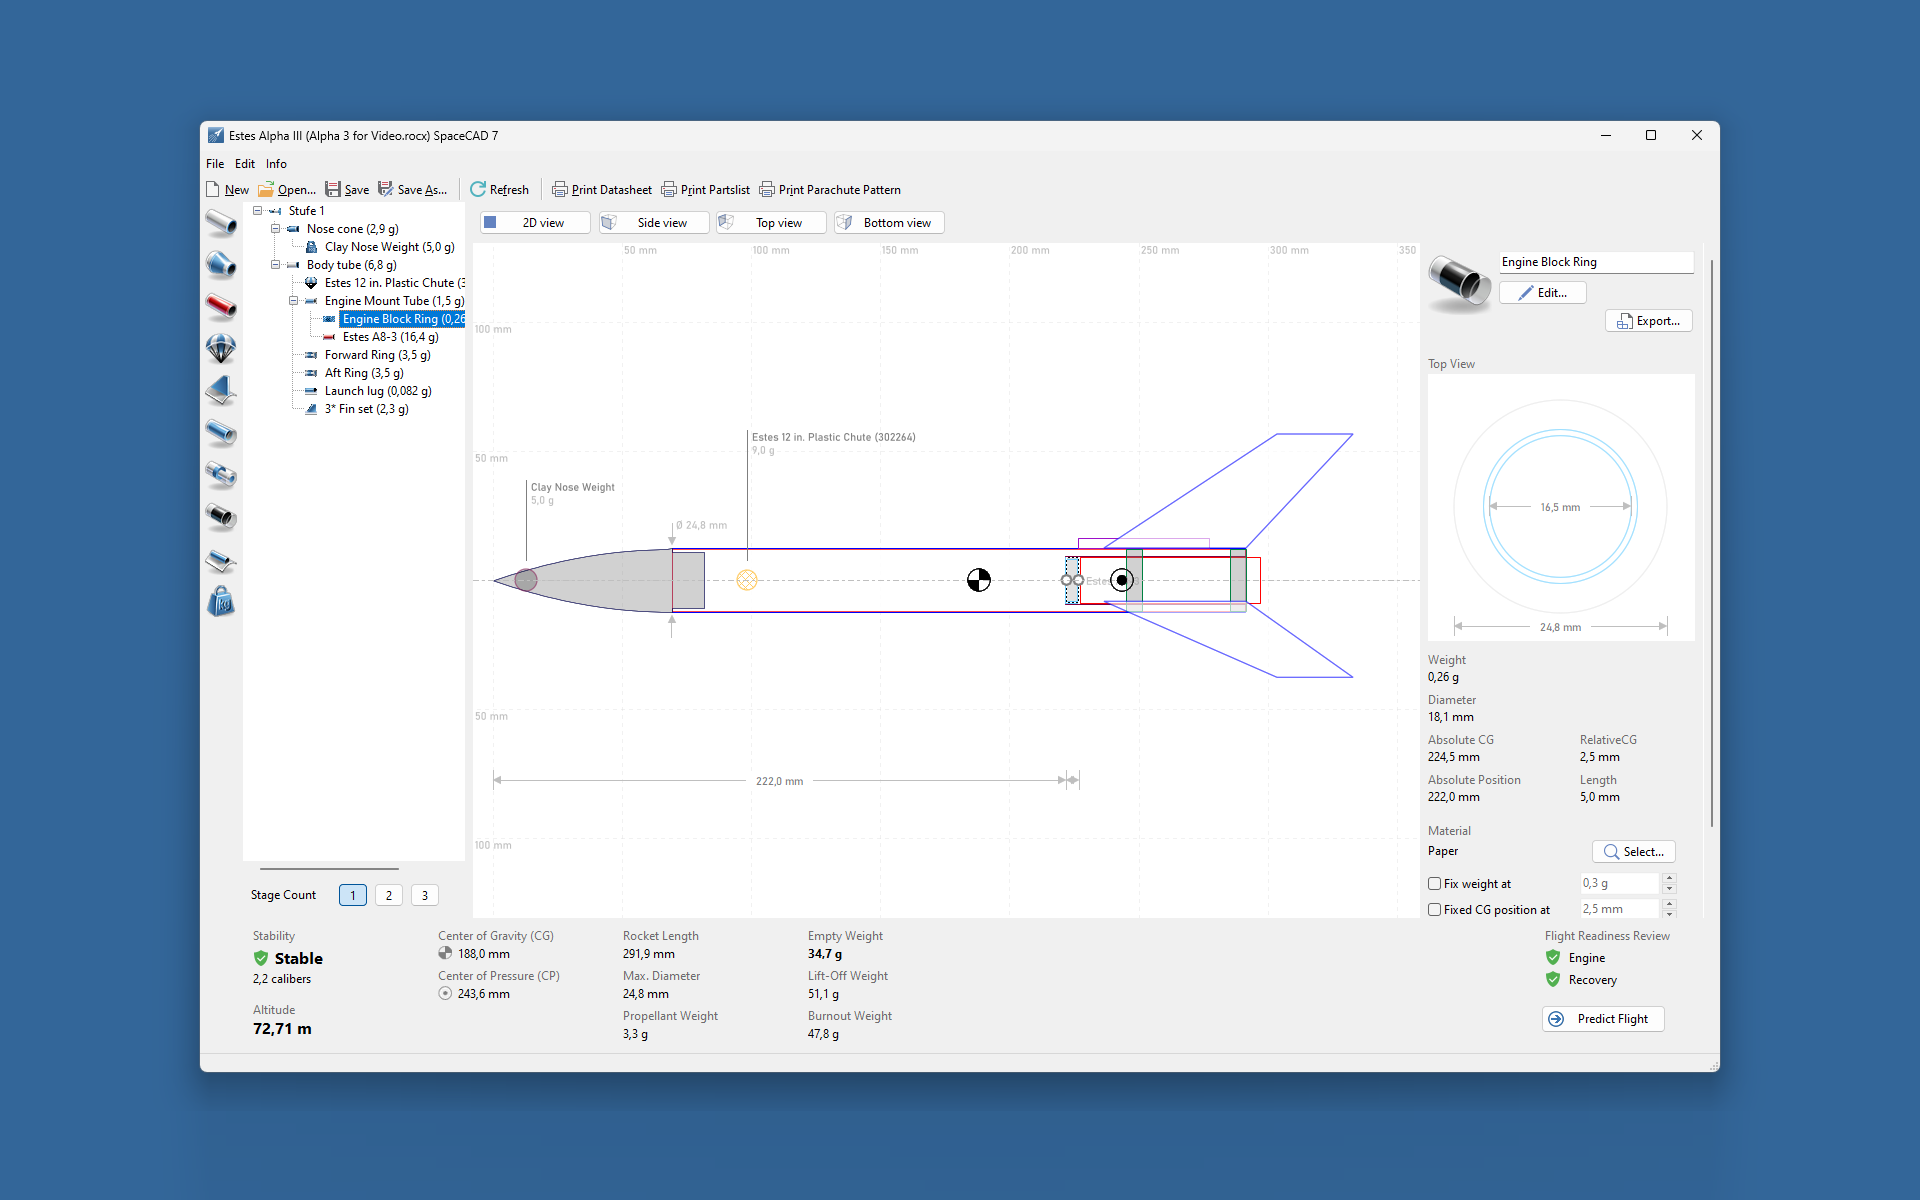Click the black engine block ring sidebar icon
Image resolution: width=1920 pixels, height=1200 pixels.
point(221,517)
